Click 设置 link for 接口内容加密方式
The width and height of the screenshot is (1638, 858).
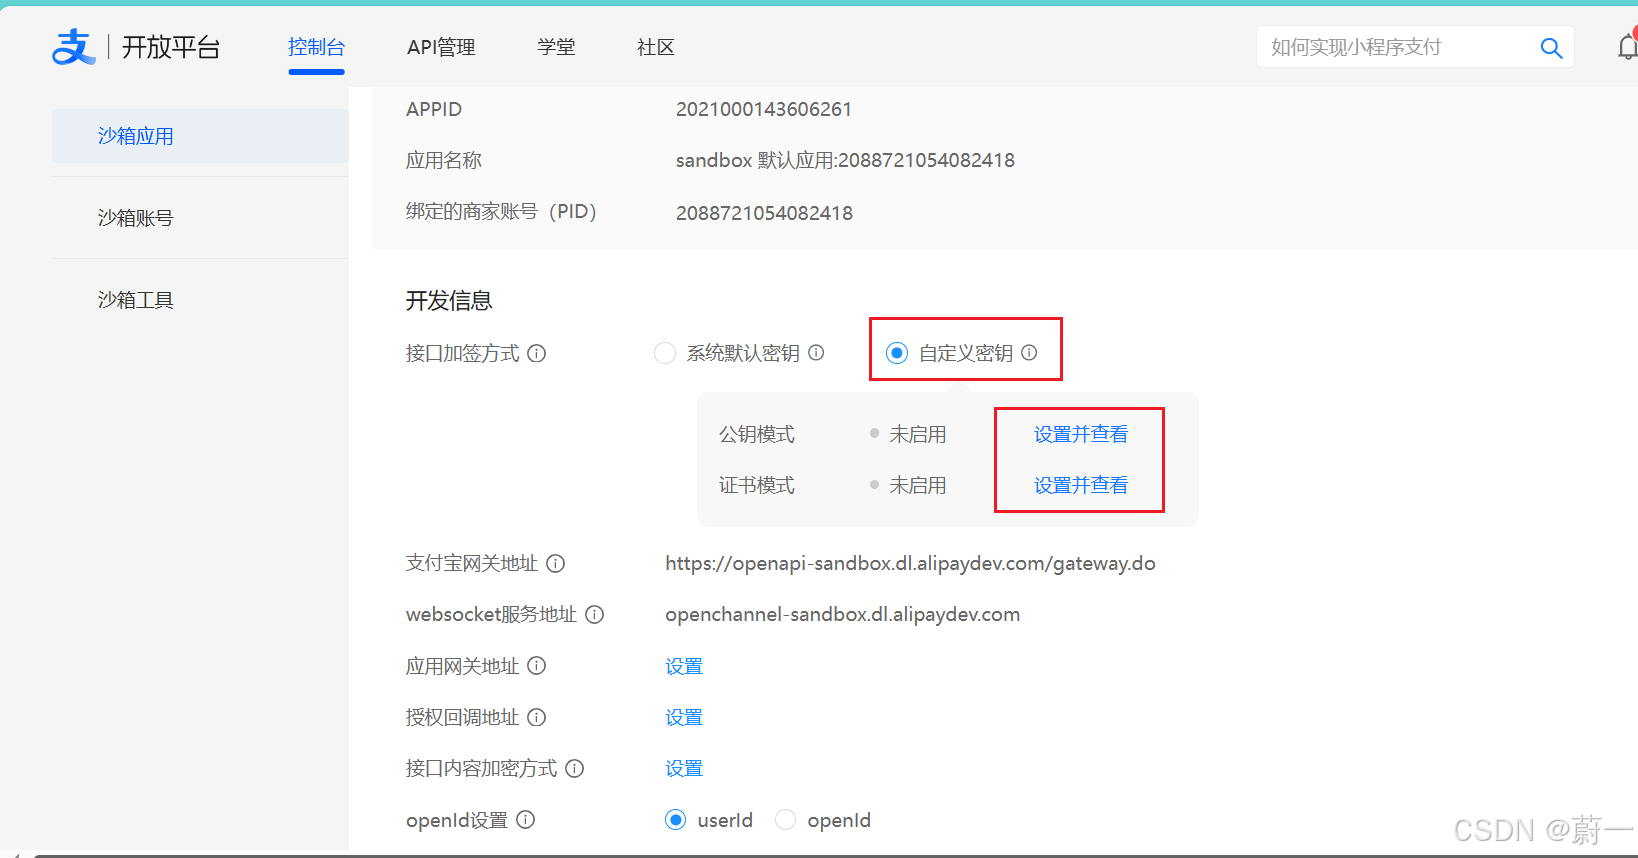click(x=684, y=768)
